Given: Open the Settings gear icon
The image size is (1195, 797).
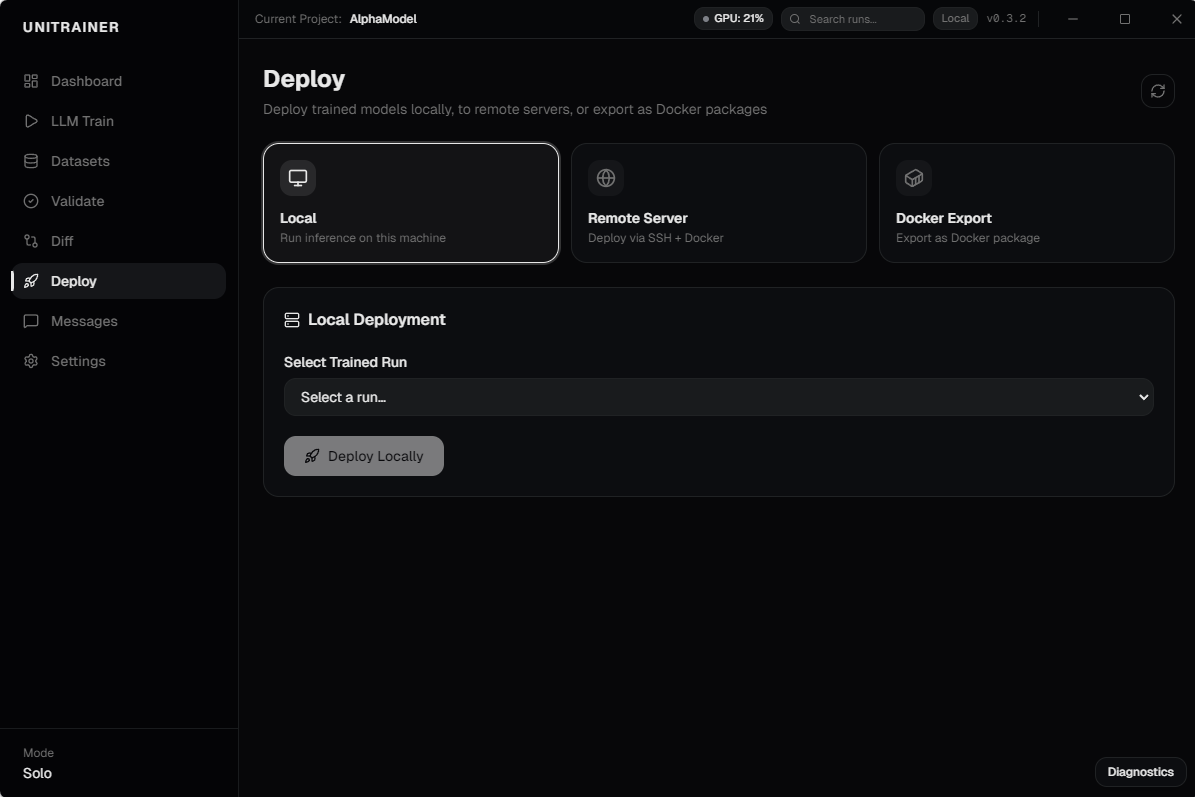Looking at the screenshot, I should click(31, 360).
